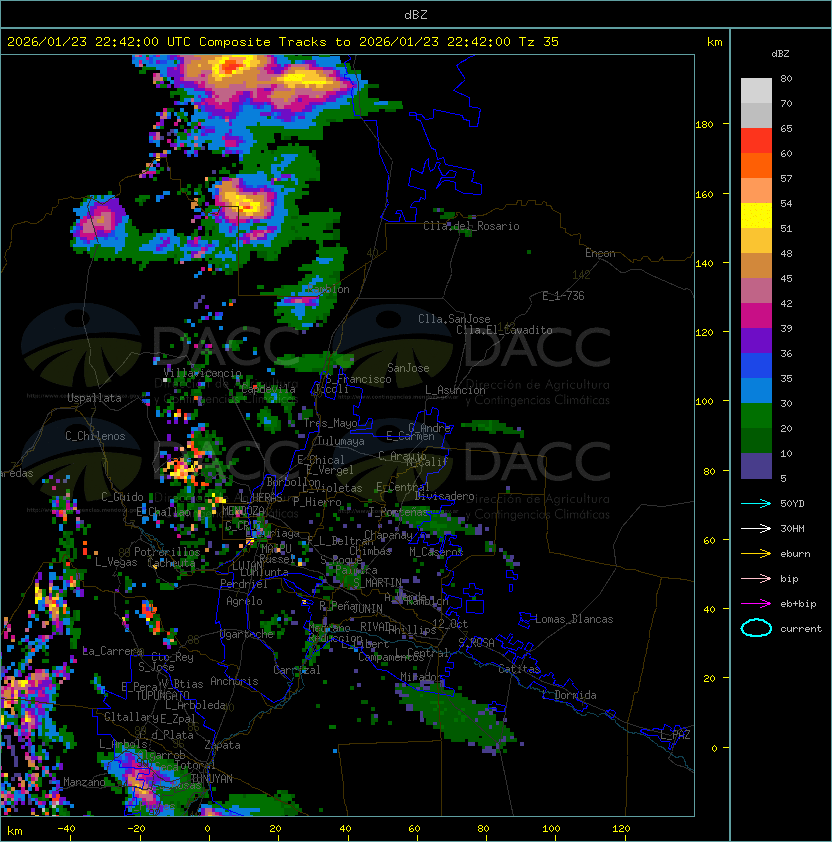The width and height of the screenshot is (832, 842).
Task: Click the dBZ title at top
Action: [415, 14]
